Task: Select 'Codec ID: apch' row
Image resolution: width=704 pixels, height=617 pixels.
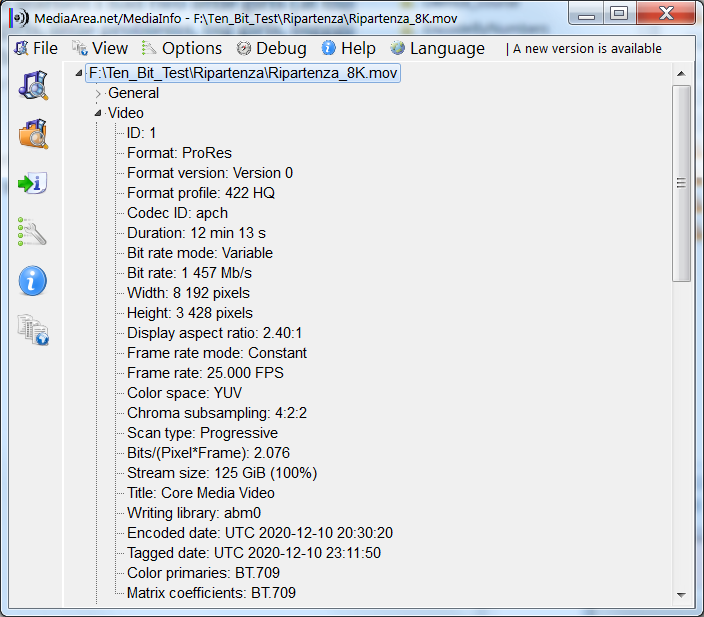Action: (177, 213)
